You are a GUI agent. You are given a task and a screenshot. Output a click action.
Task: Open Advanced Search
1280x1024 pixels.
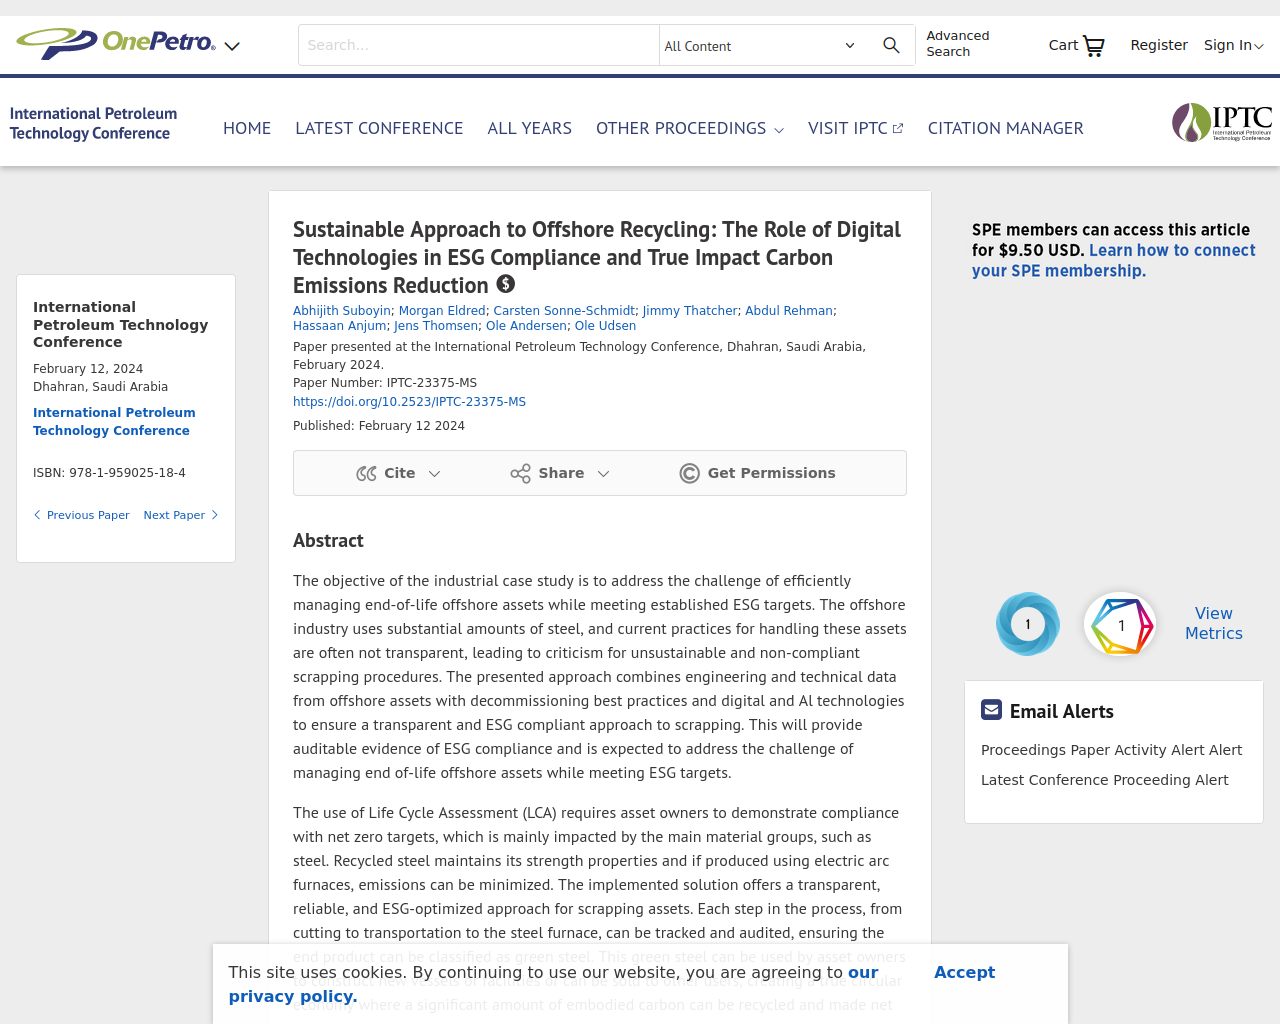click(x=957, y=44)
